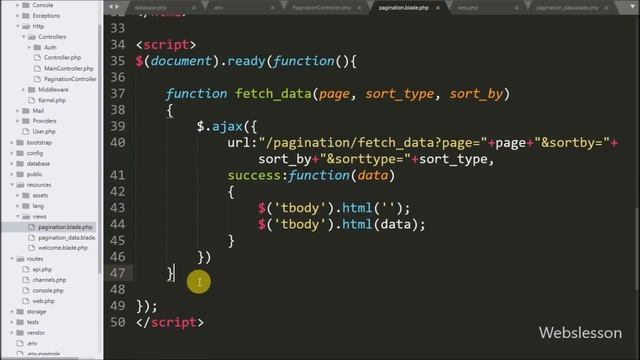The image size is (640, 360).
Task: Click pagination.blade.php file icon in sidebar
Action: pyautogui.click(x=31, y=227)
